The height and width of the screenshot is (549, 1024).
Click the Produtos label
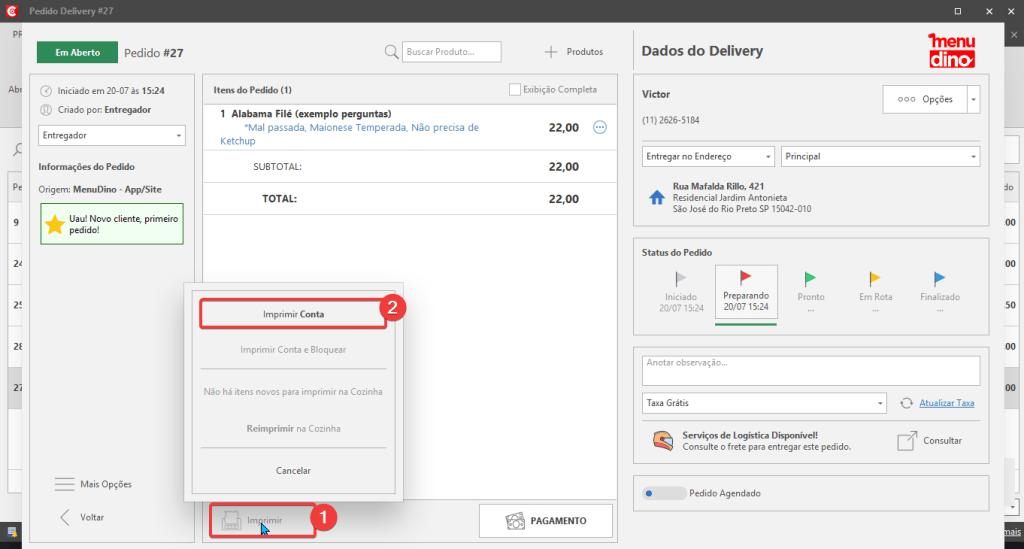584,52
